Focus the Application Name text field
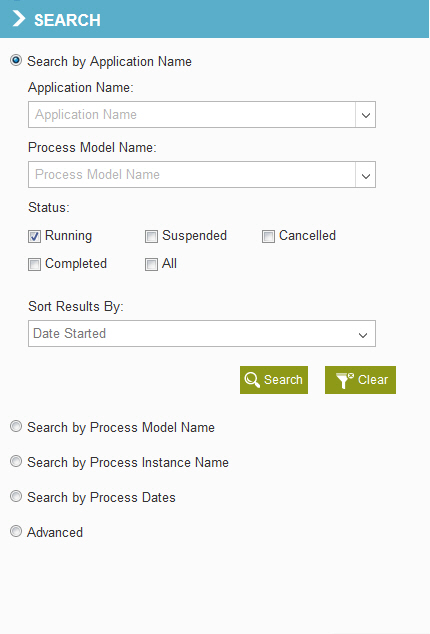 point(192,115)
